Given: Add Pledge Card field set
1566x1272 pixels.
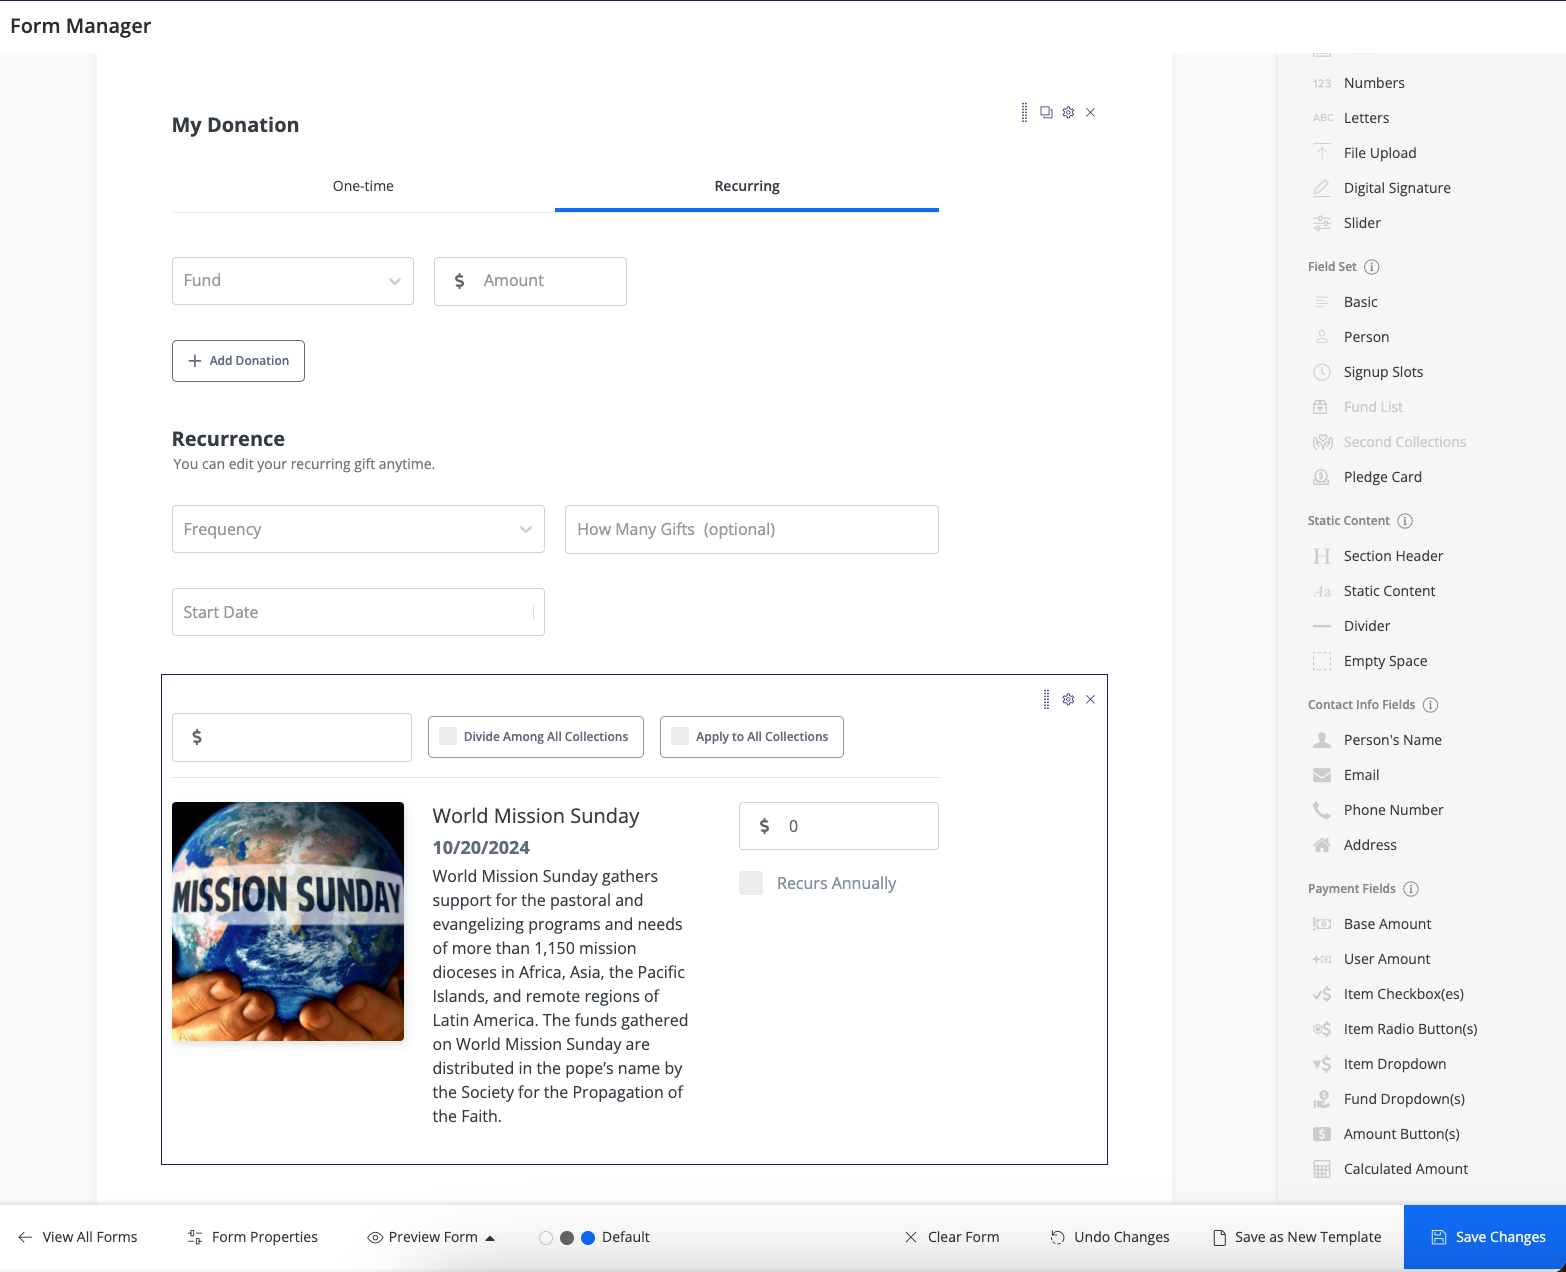Looking at the screenshot, I should (1382, 477).
